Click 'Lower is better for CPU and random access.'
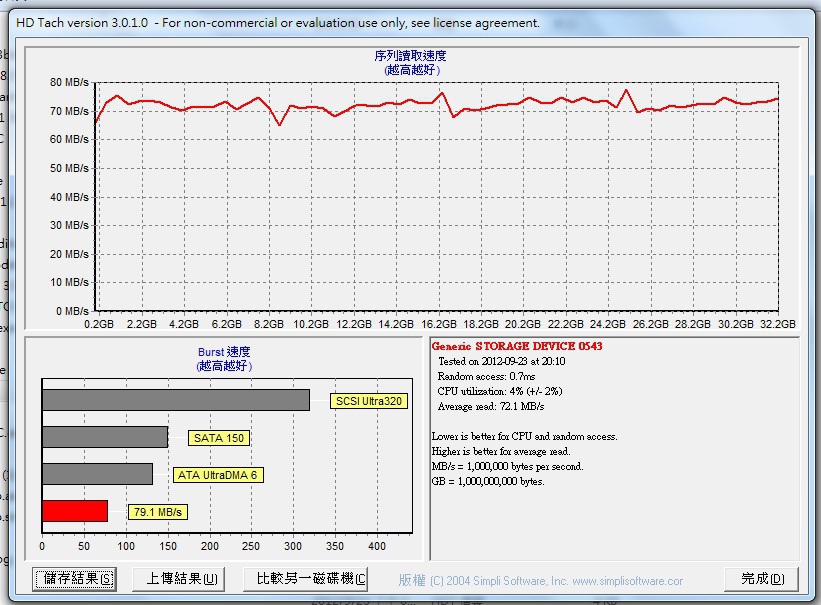821x605 pixels. point(525,436)
